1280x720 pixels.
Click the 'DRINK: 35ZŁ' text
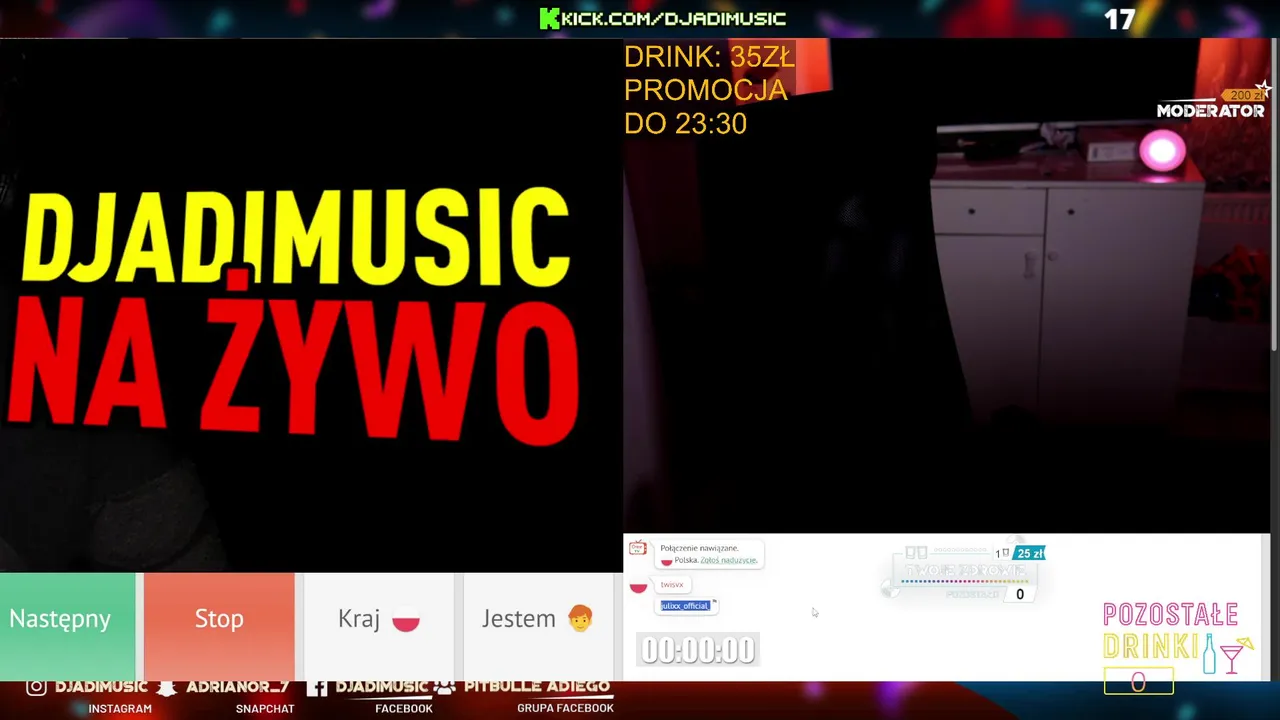coord(709,57)
